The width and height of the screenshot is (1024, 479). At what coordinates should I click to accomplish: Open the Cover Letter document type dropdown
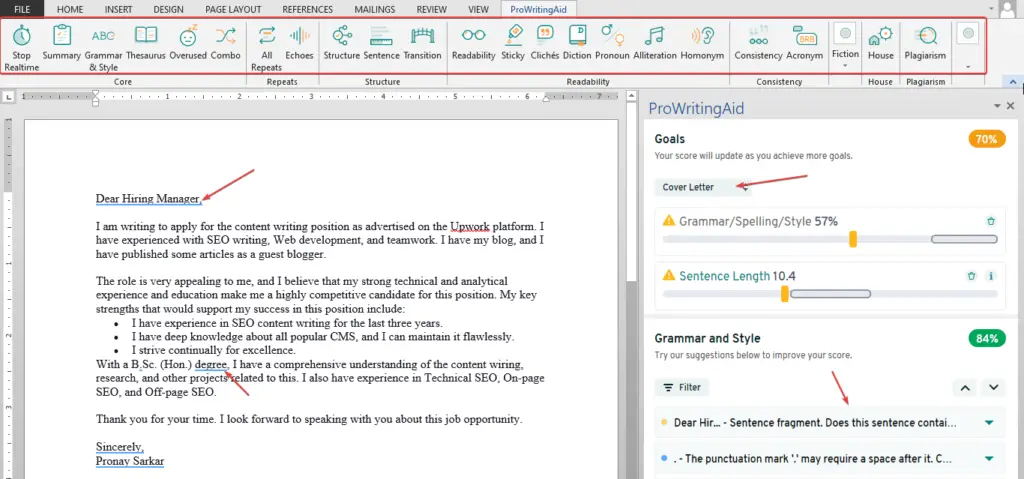coord(703,188)
